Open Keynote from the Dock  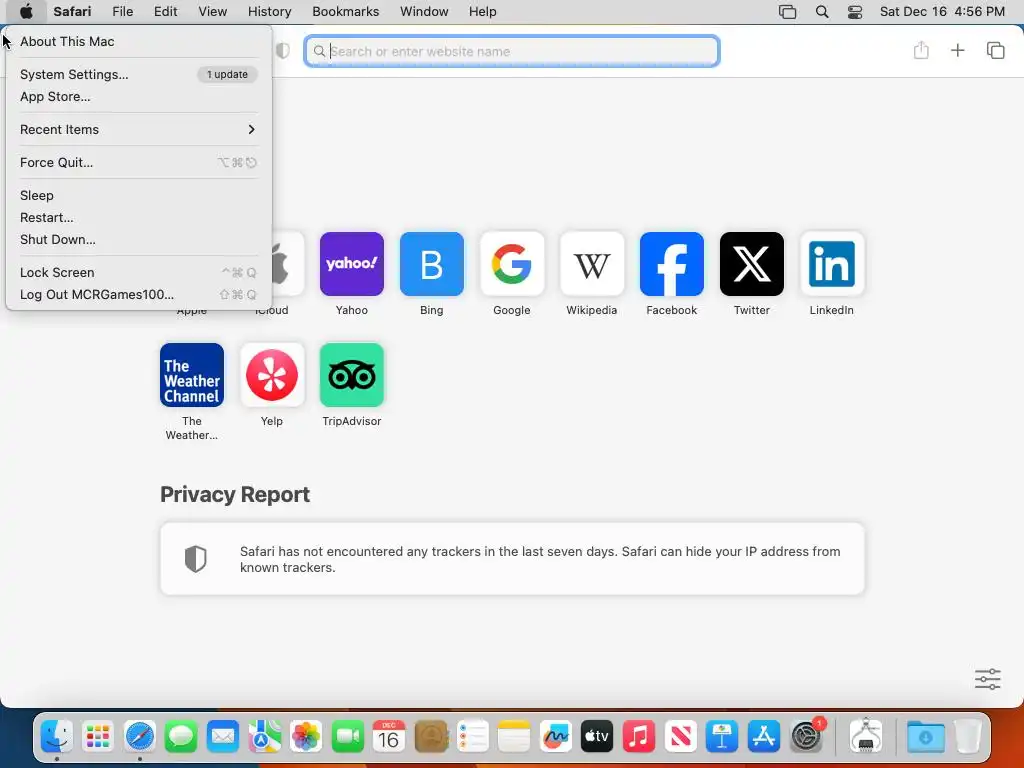tap(722, 737)
